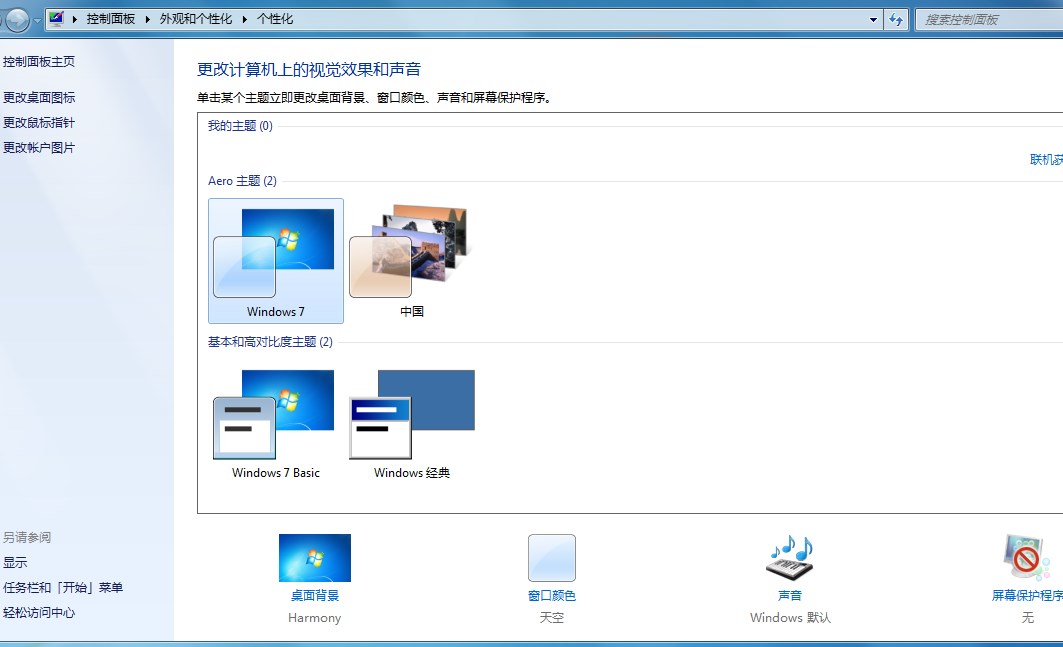Open 桌面背景 Harmony wallpaper settings icon

pos(315,557)
